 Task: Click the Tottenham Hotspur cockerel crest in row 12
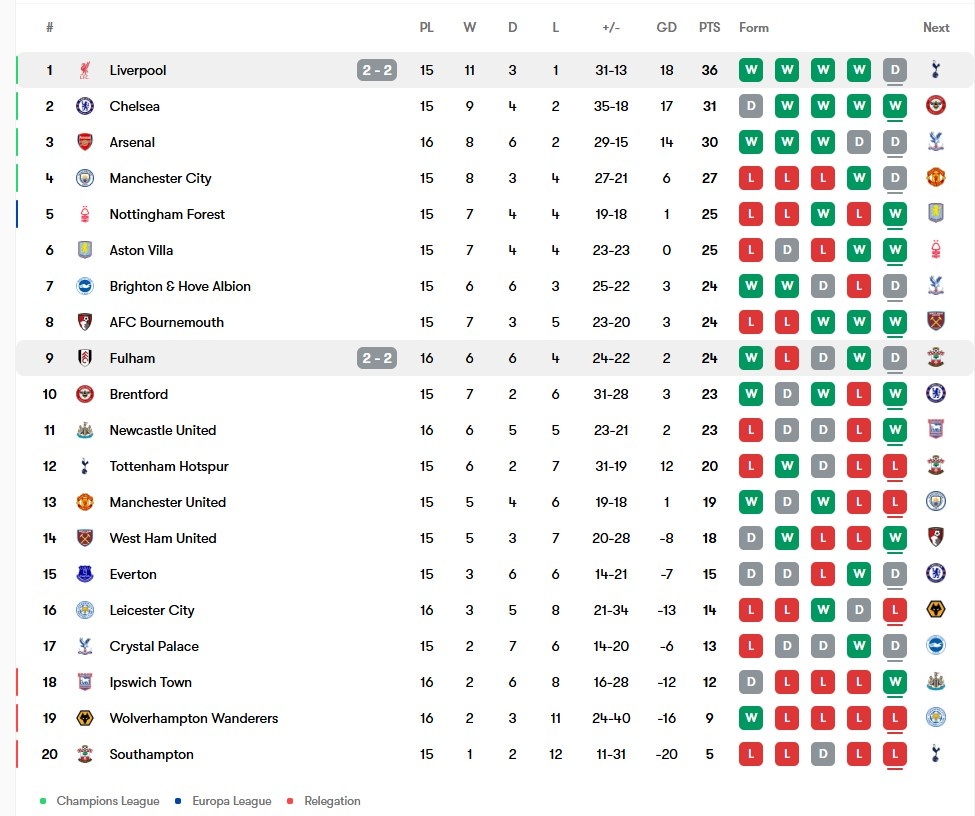pos(85,466)
